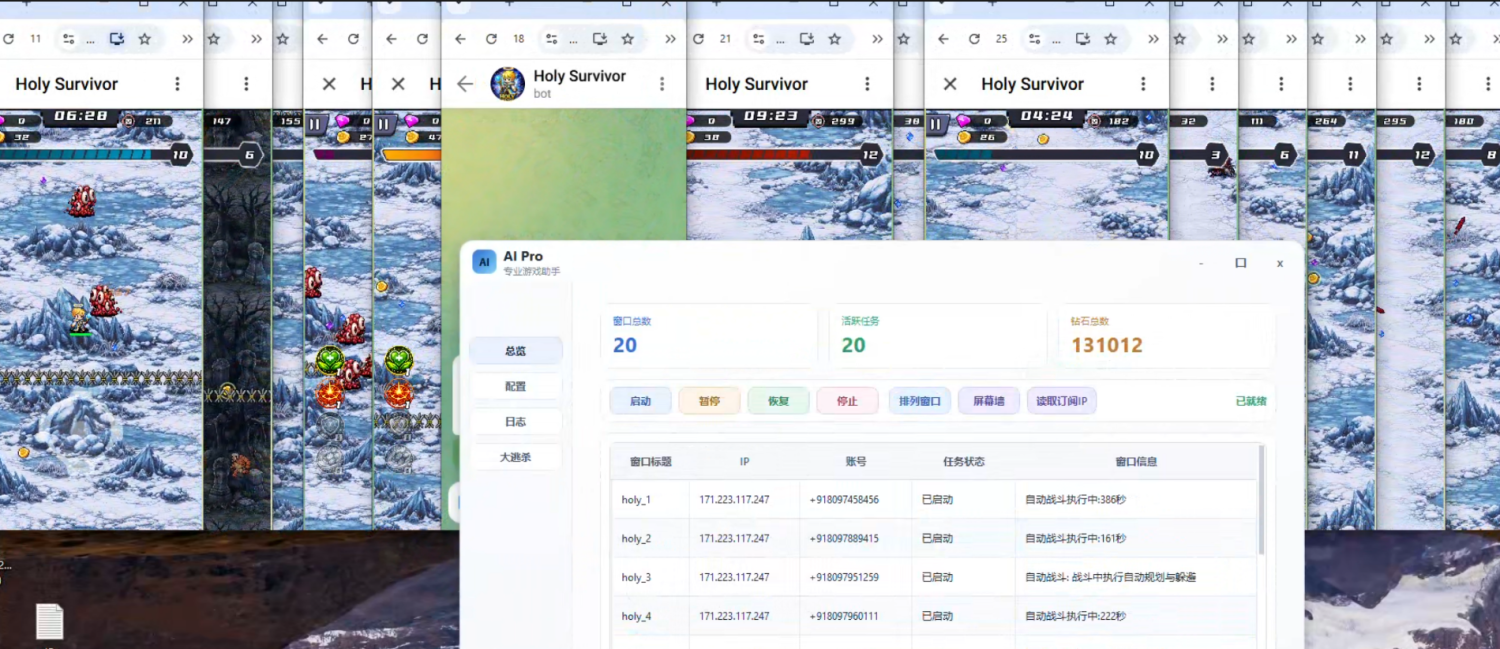Screen dimensions: 1500x649
Task: Click the AI Pro assistant logo icon
Action: [484, 261]
